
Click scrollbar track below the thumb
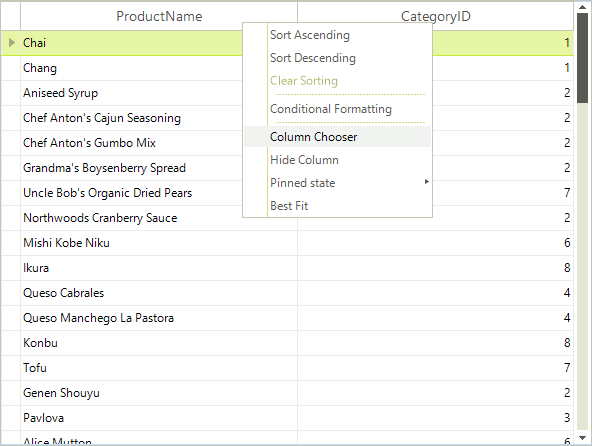tap(583, 267)
